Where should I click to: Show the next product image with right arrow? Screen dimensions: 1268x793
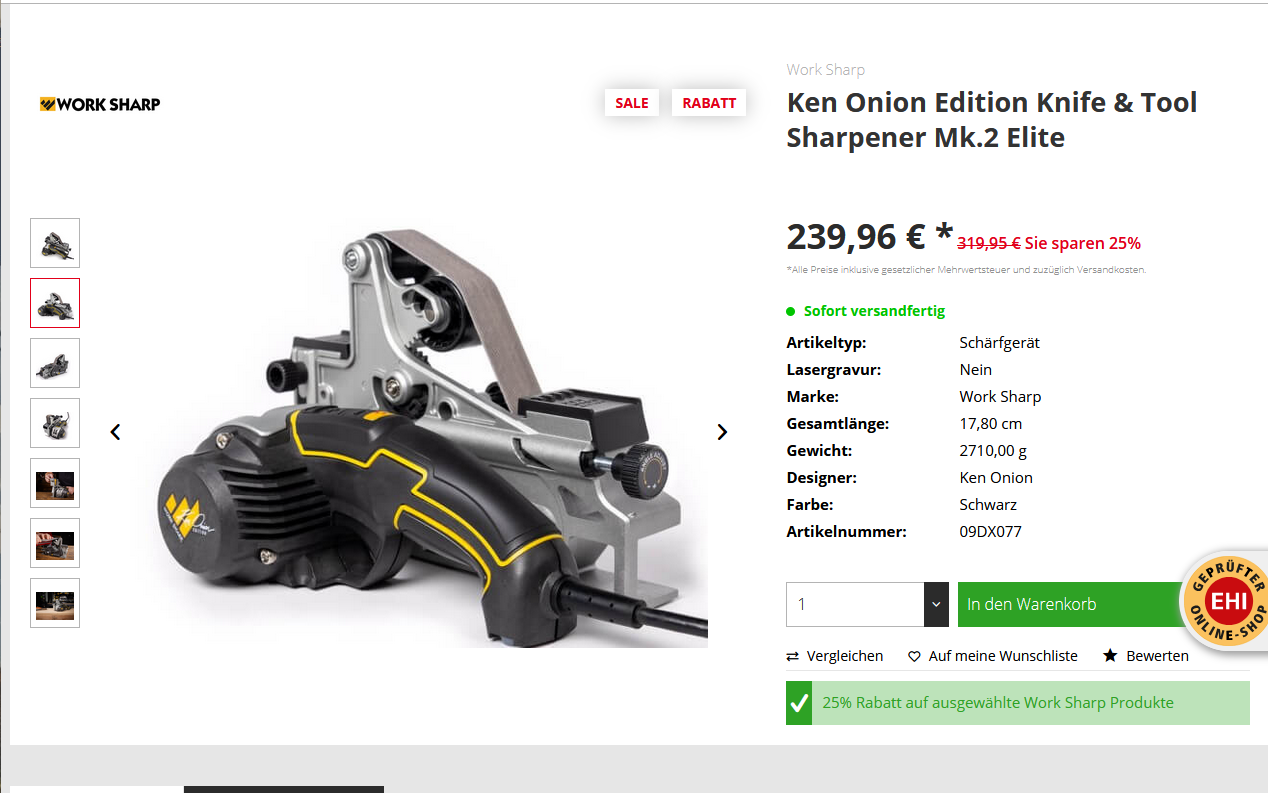(x=722, y=432)
